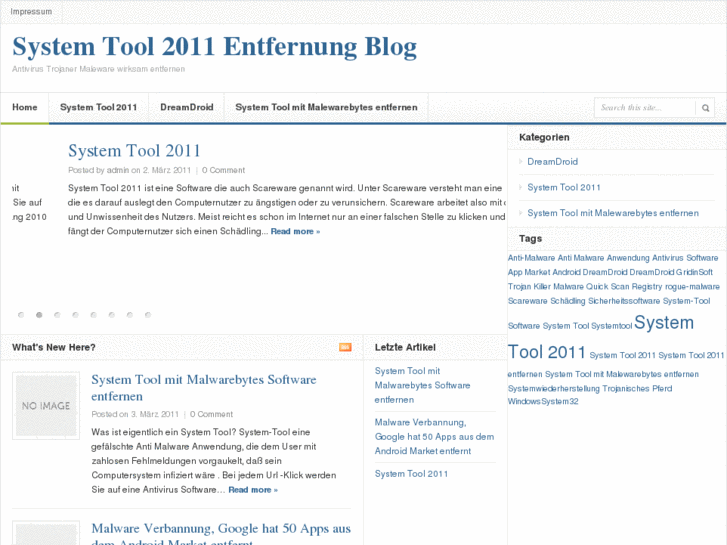Open post title Malware Verbannung, Google hat 50 Apps
Image resolution: width=727 pixels, height=545 pixels.
[221, 533]
